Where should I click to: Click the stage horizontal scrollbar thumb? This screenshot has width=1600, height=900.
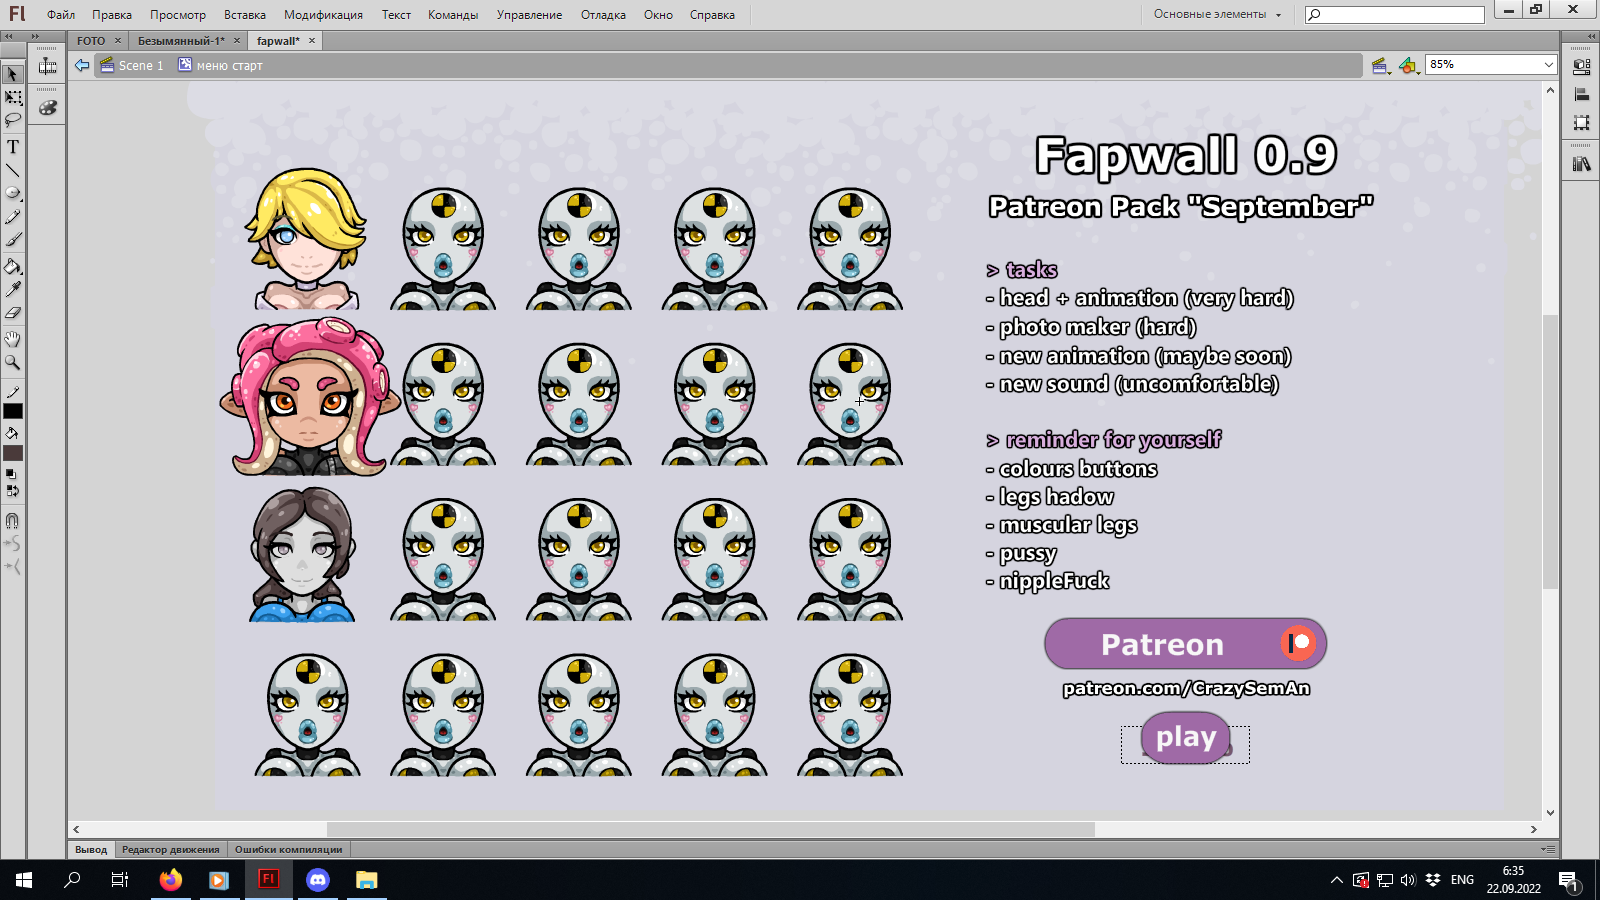click(x=711, y=829)
